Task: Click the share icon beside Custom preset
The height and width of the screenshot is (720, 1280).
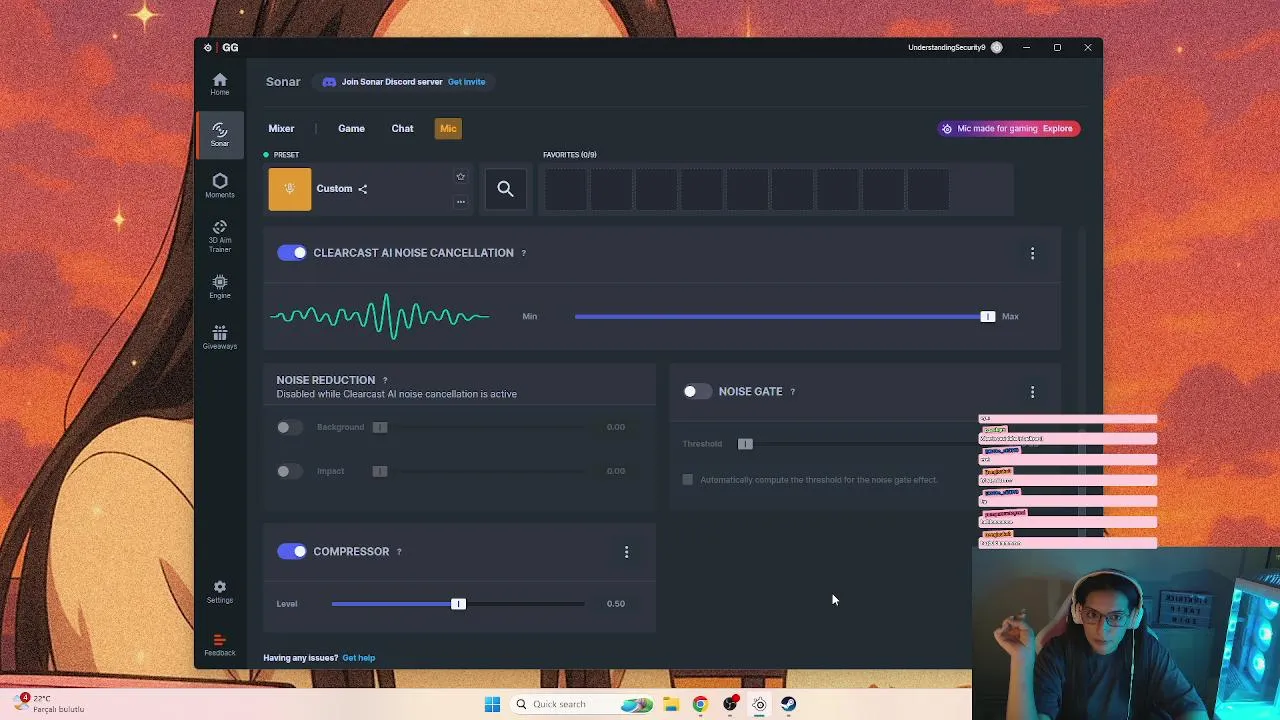Action: pos(363,189)
